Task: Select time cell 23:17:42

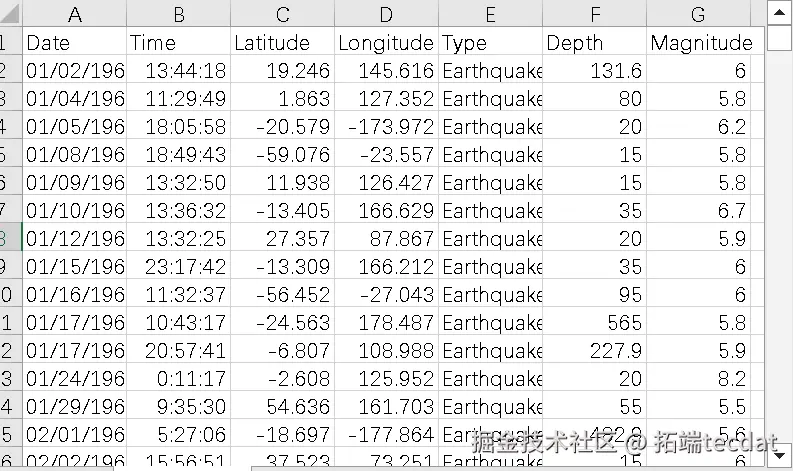Action: (179, 265)
